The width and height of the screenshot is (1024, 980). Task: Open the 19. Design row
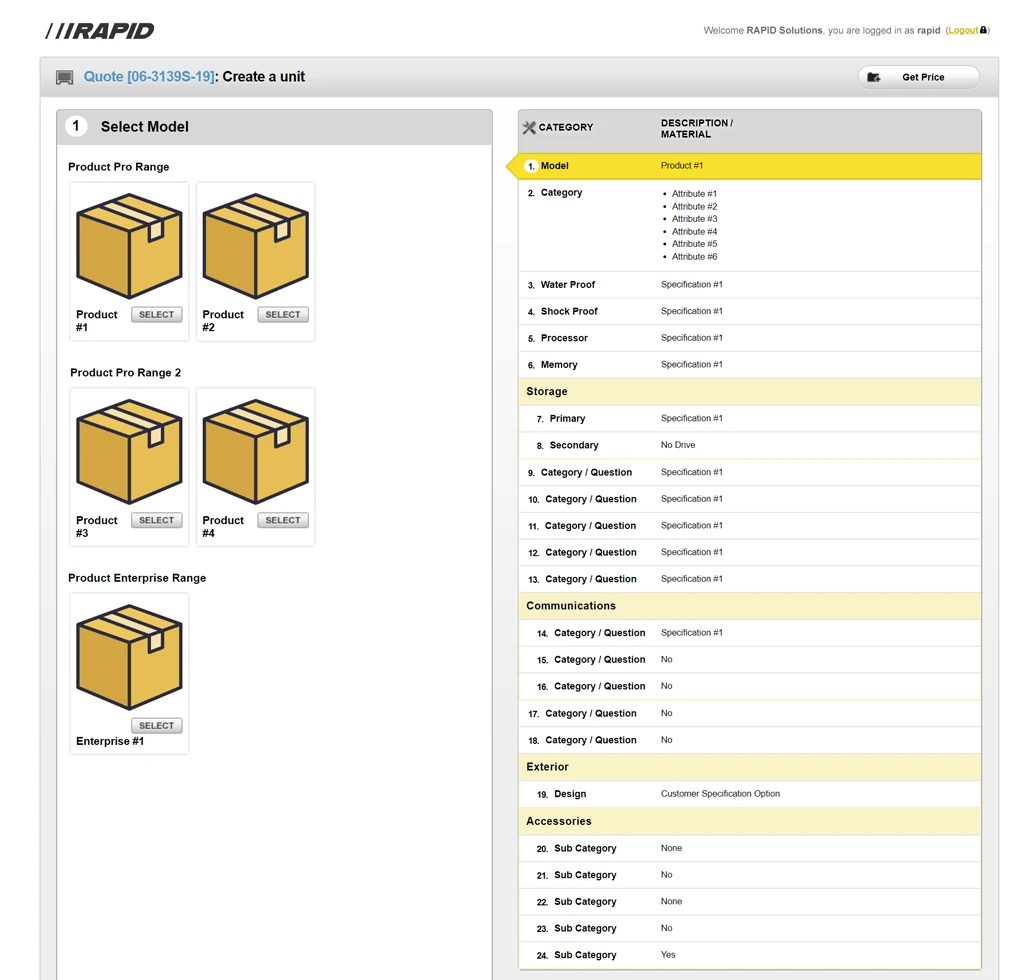[x=749, y=794]
